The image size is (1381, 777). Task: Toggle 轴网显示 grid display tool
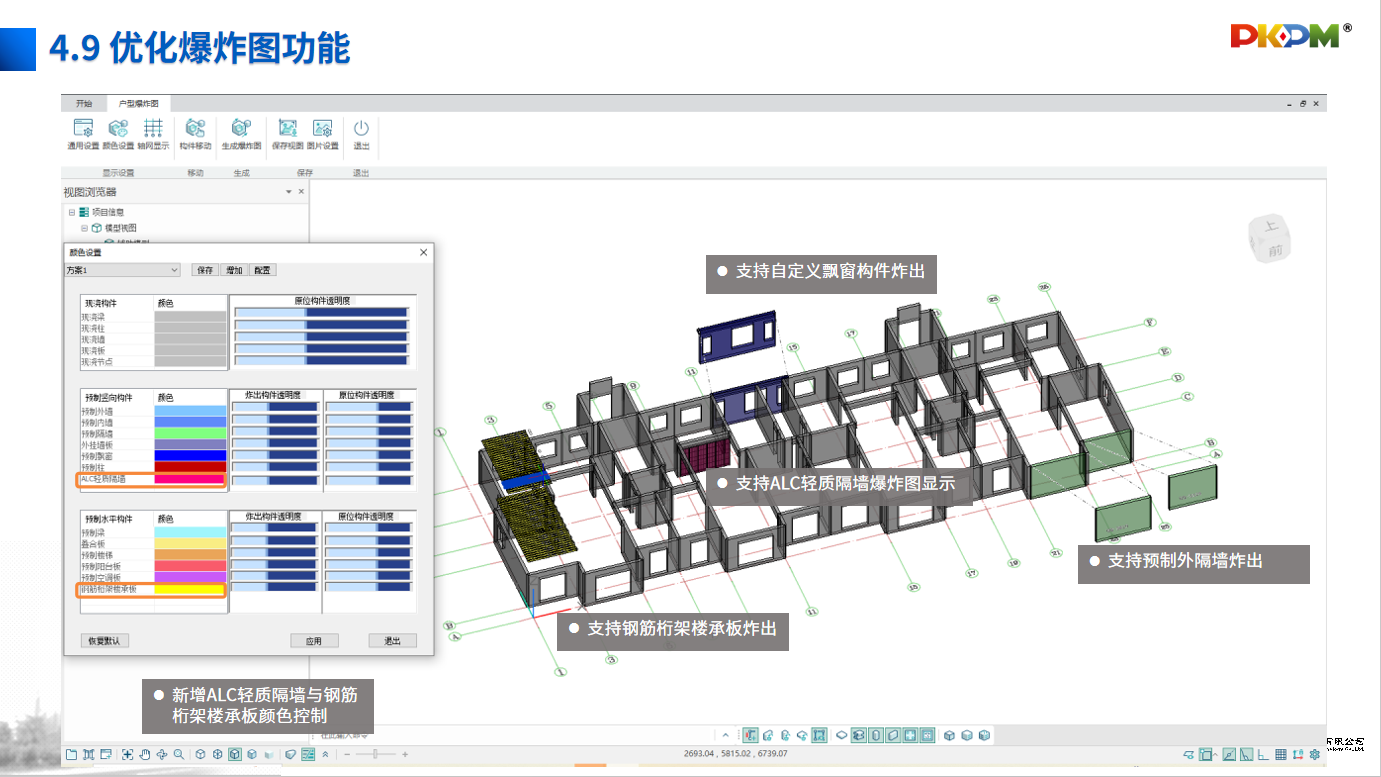pyautogui.click(x=153, y=129)
